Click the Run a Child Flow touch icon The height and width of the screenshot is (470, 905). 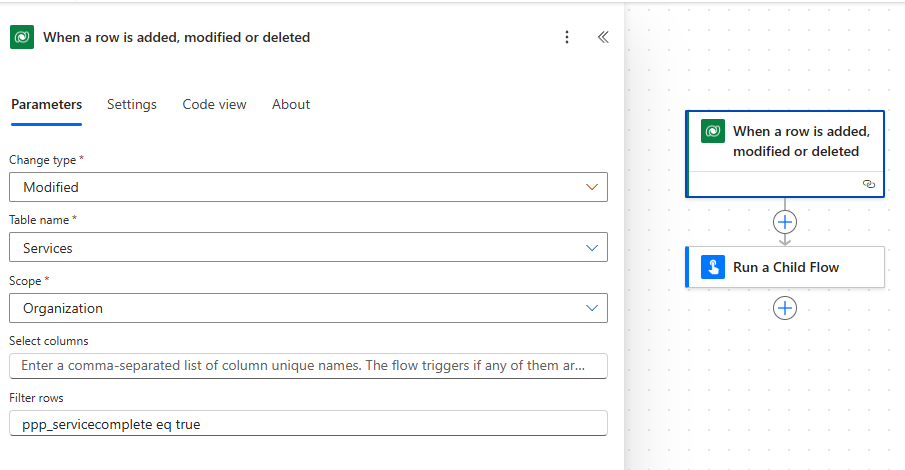713,267
